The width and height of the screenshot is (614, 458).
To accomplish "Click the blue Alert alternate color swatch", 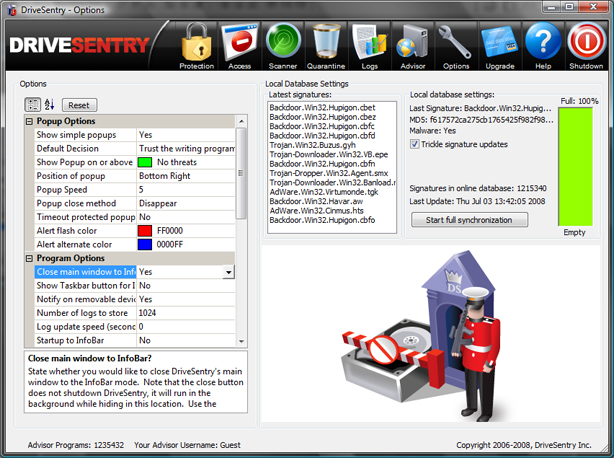I will coord(144,244).
